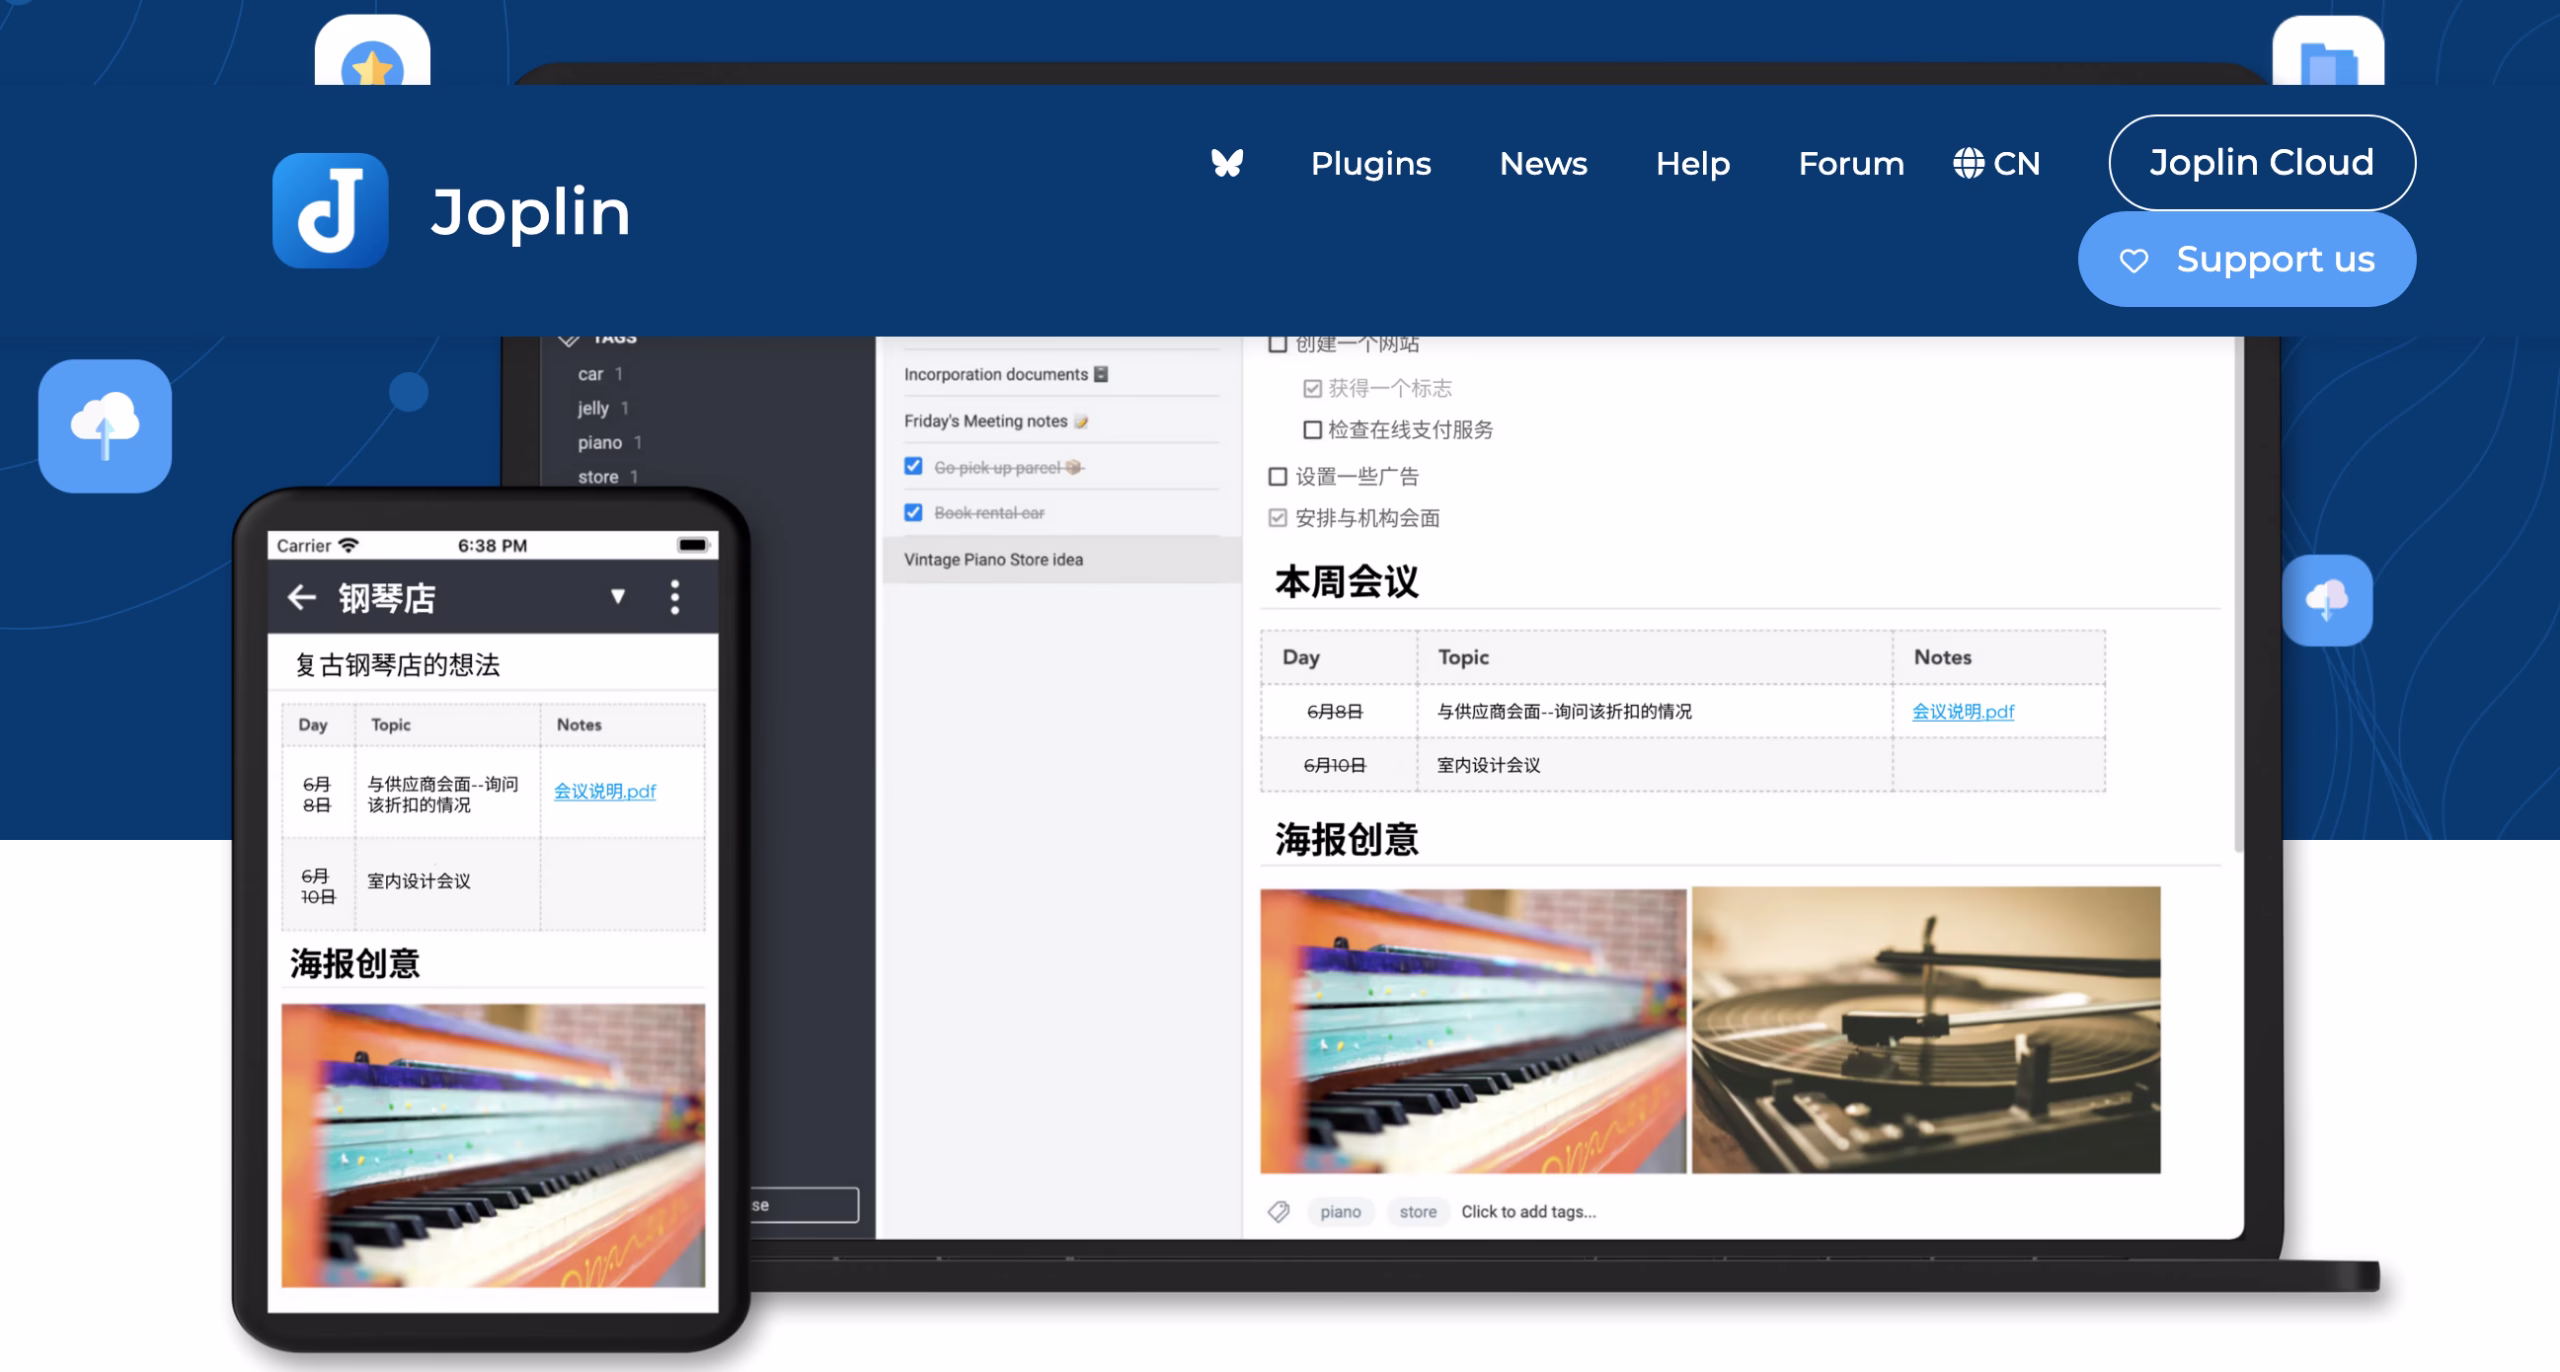Screen dimensions: 2560x1372
Task: Click the piano photo thumbnail in desktop note
Action: point(1473,1031)
